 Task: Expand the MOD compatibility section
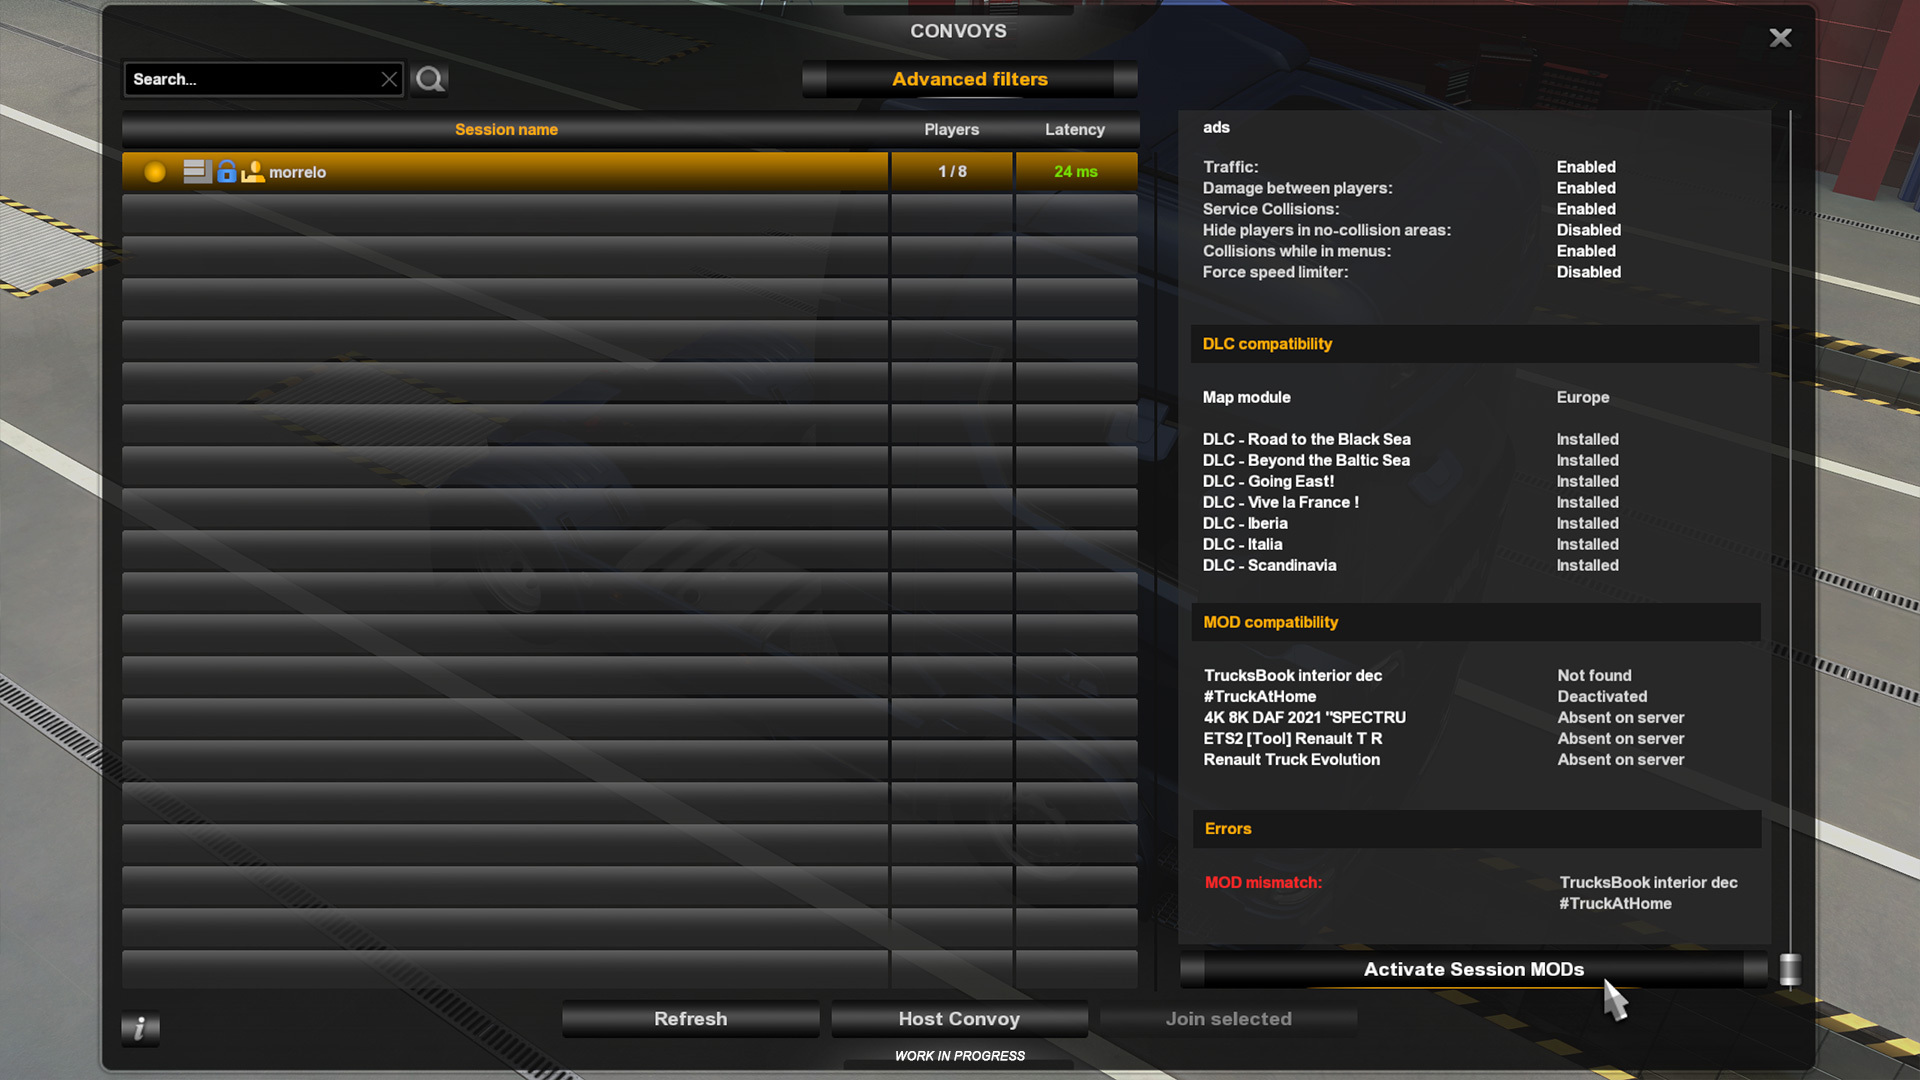(x=1270, y=621)
